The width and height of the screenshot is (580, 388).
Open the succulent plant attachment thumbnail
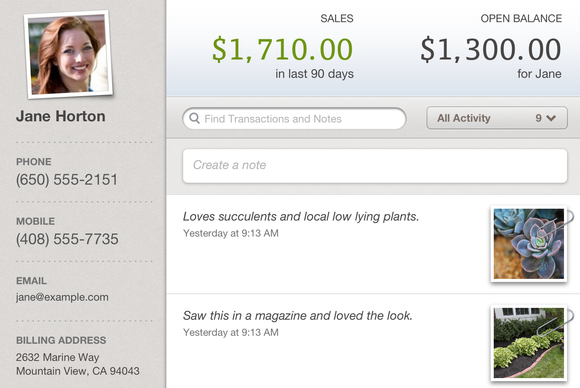pyautogui.click(x=529, y=244)
